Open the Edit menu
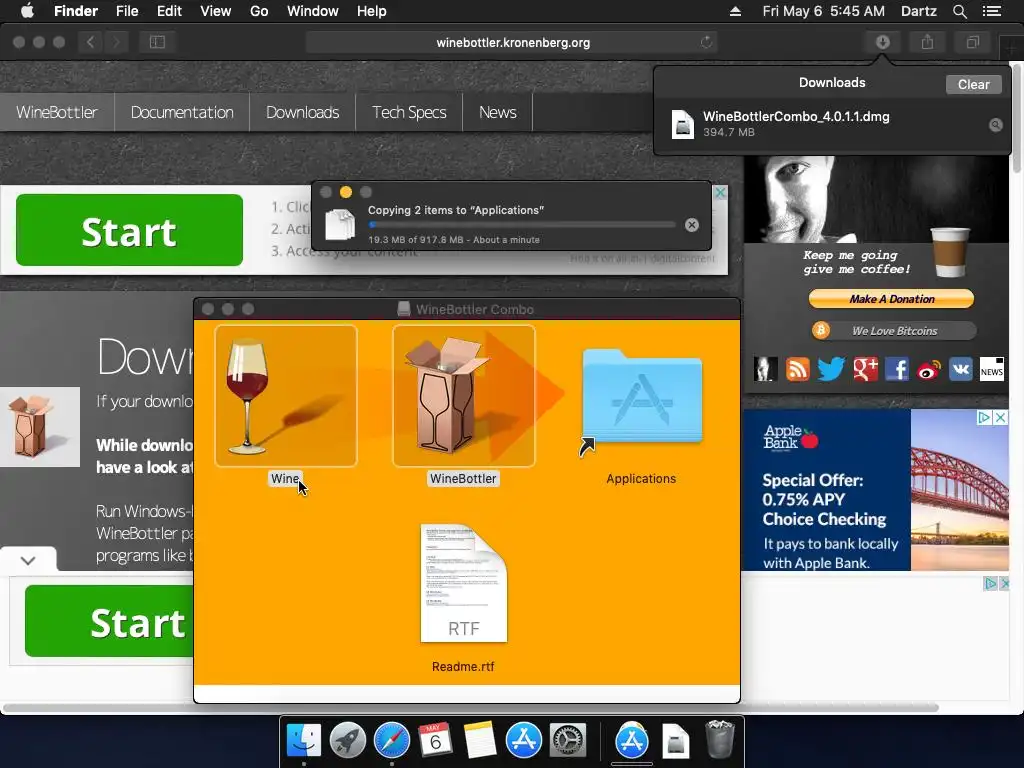 pyautogui.click(x=169, y=11)
